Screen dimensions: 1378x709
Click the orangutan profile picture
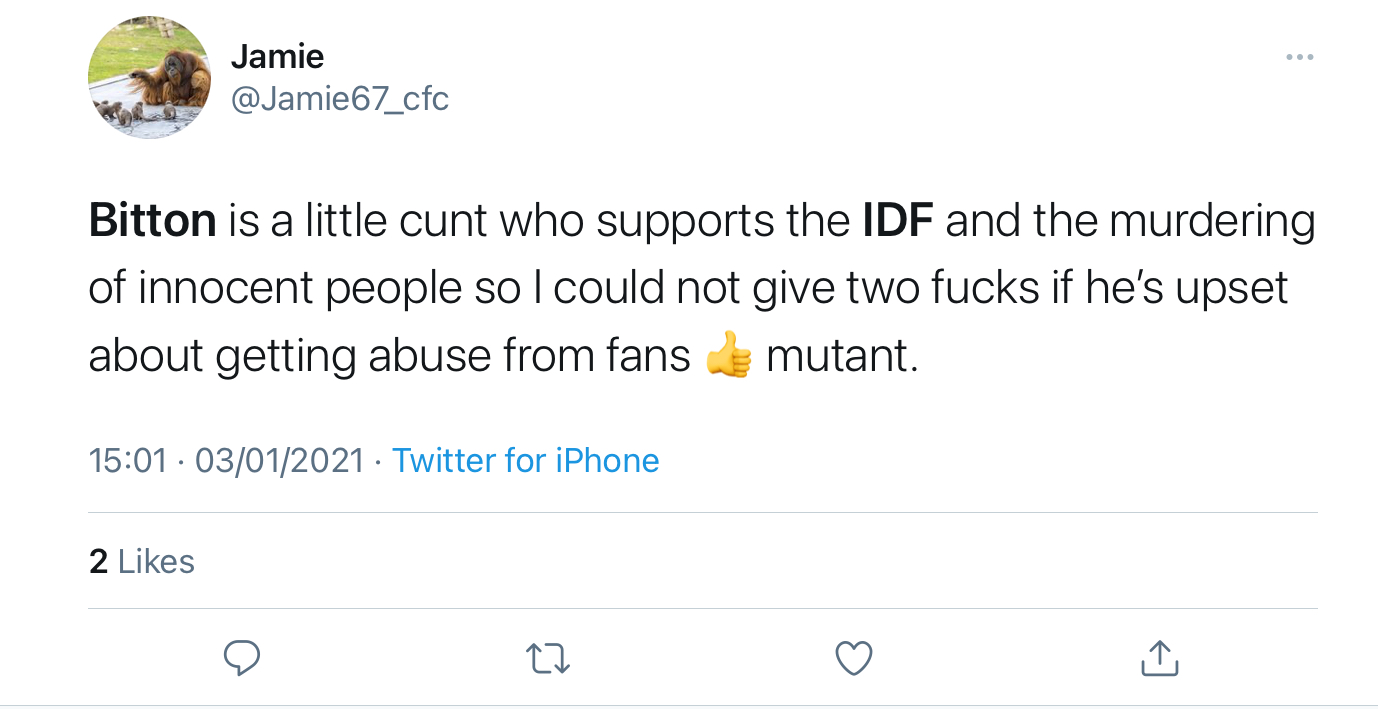pyautogui.click(x=149, y=78)
